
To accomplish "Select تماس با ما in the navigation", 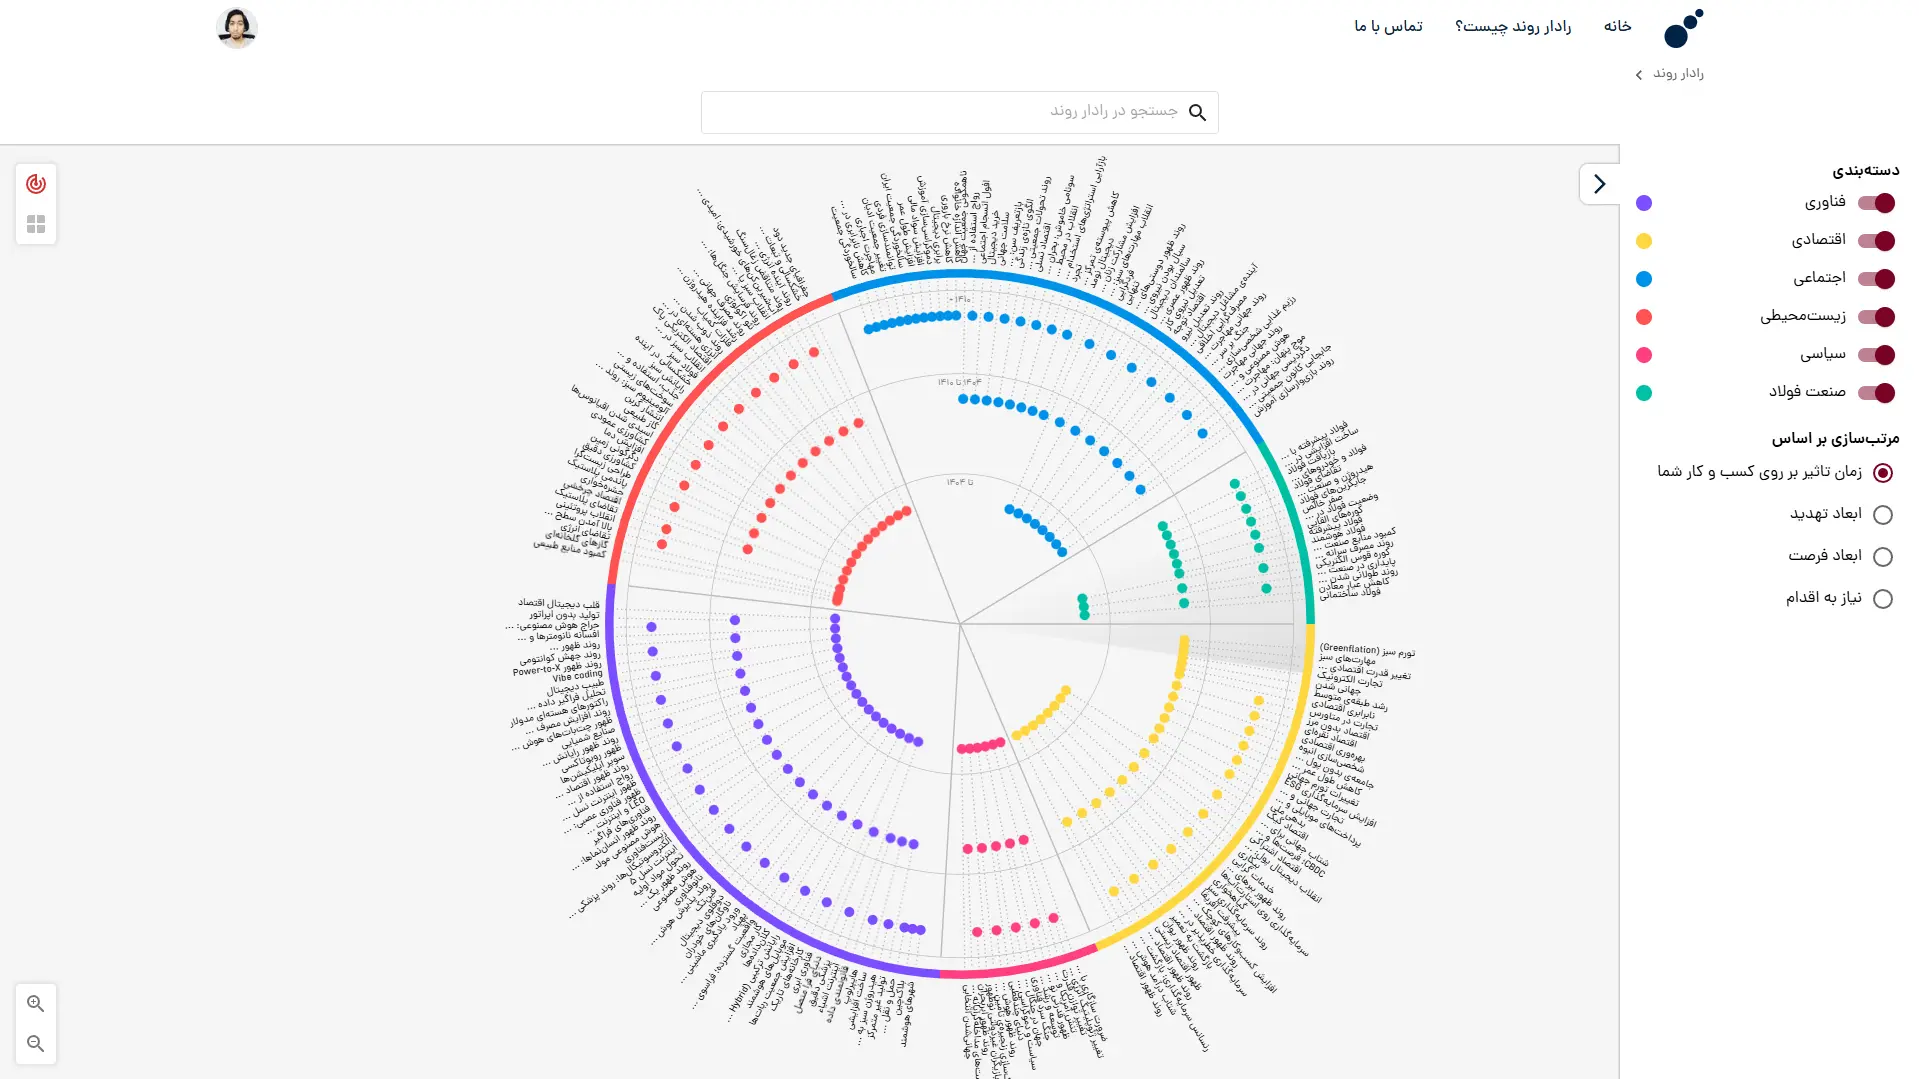I will coord(1388,26).
